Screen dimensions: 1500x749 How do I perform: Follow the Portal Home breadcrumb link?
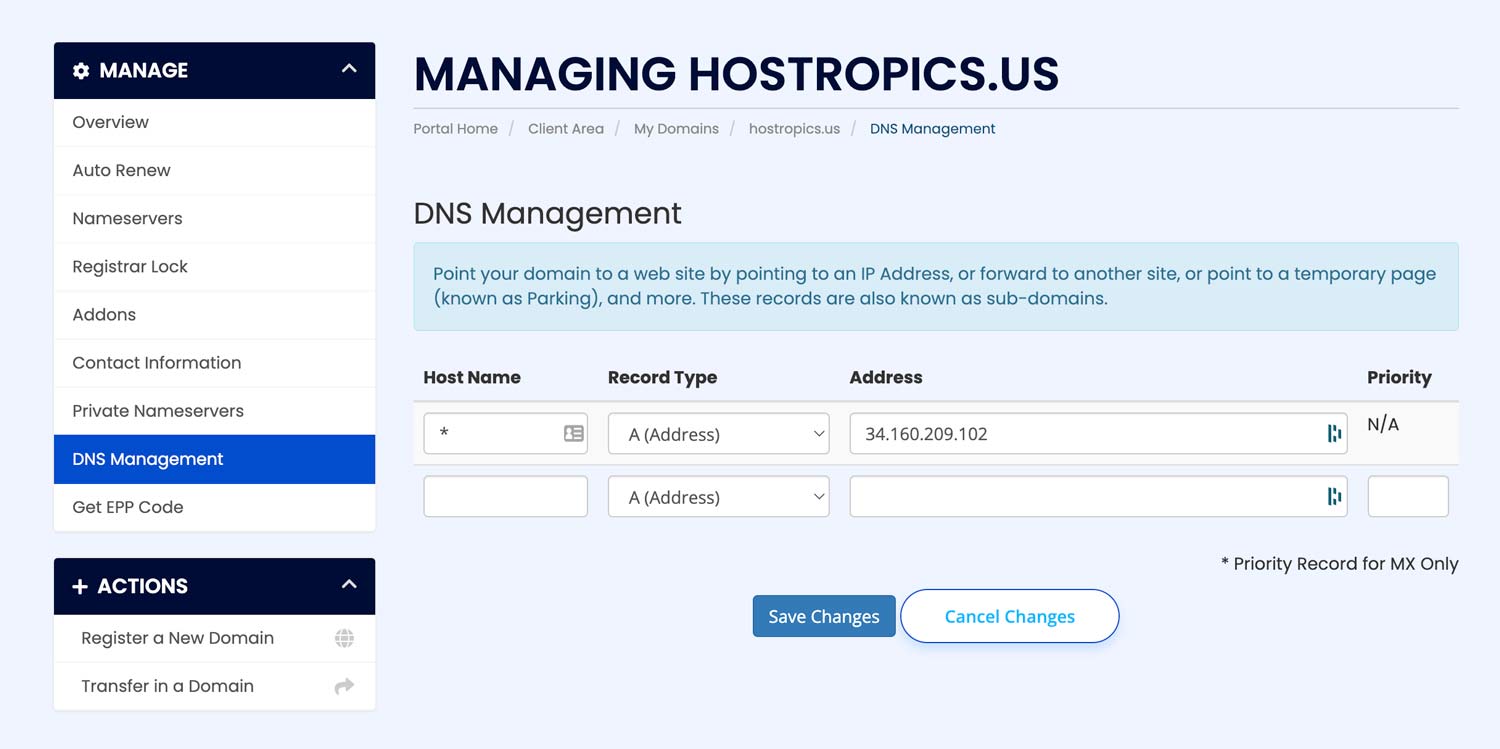click(455, 128)
